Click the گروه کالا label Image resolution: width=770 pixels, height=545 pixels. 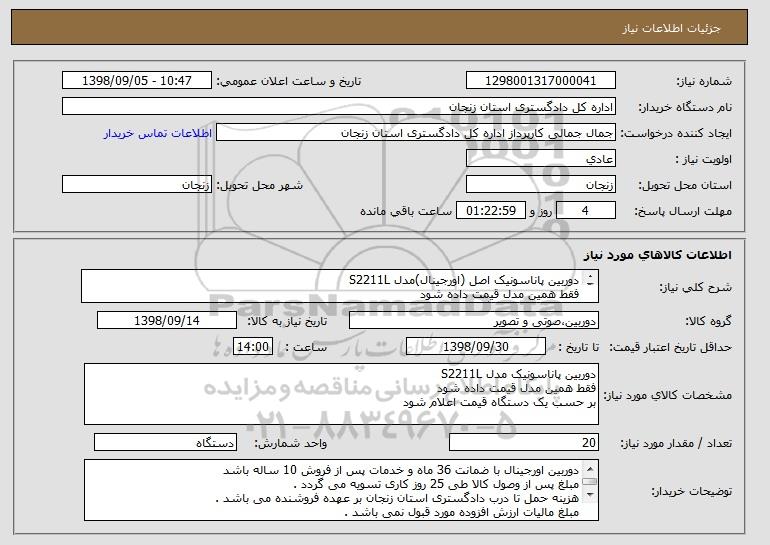(x=709, y=322)
